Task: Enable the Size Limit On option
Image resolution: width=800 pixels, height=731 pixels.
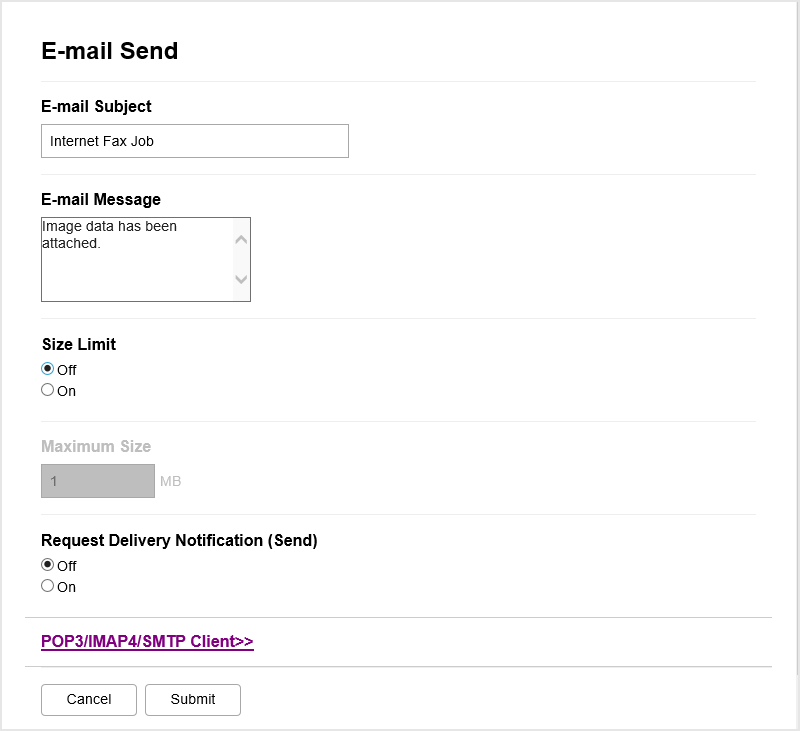Action: [x=48, y=390]
